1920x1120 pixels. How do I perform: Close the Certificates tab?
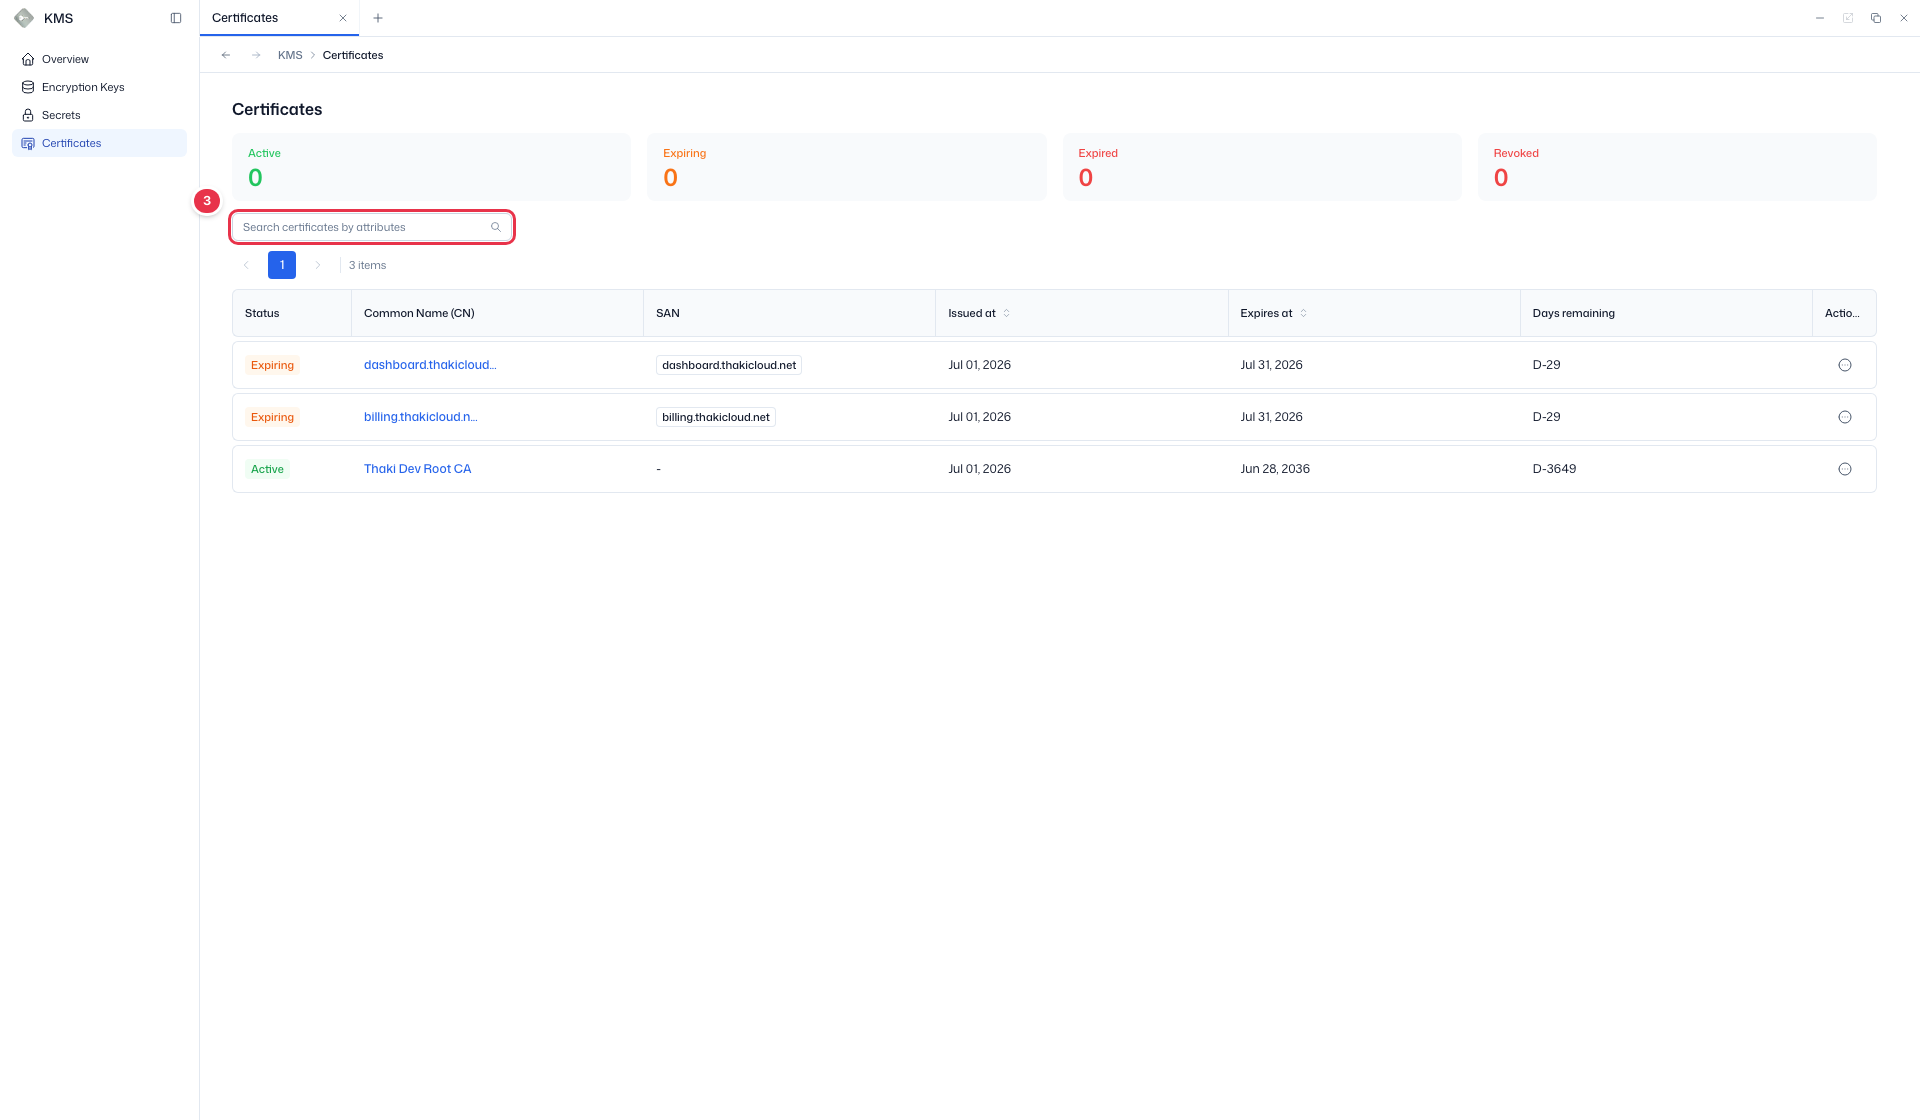pyautogui.click(x=343, y=18)
